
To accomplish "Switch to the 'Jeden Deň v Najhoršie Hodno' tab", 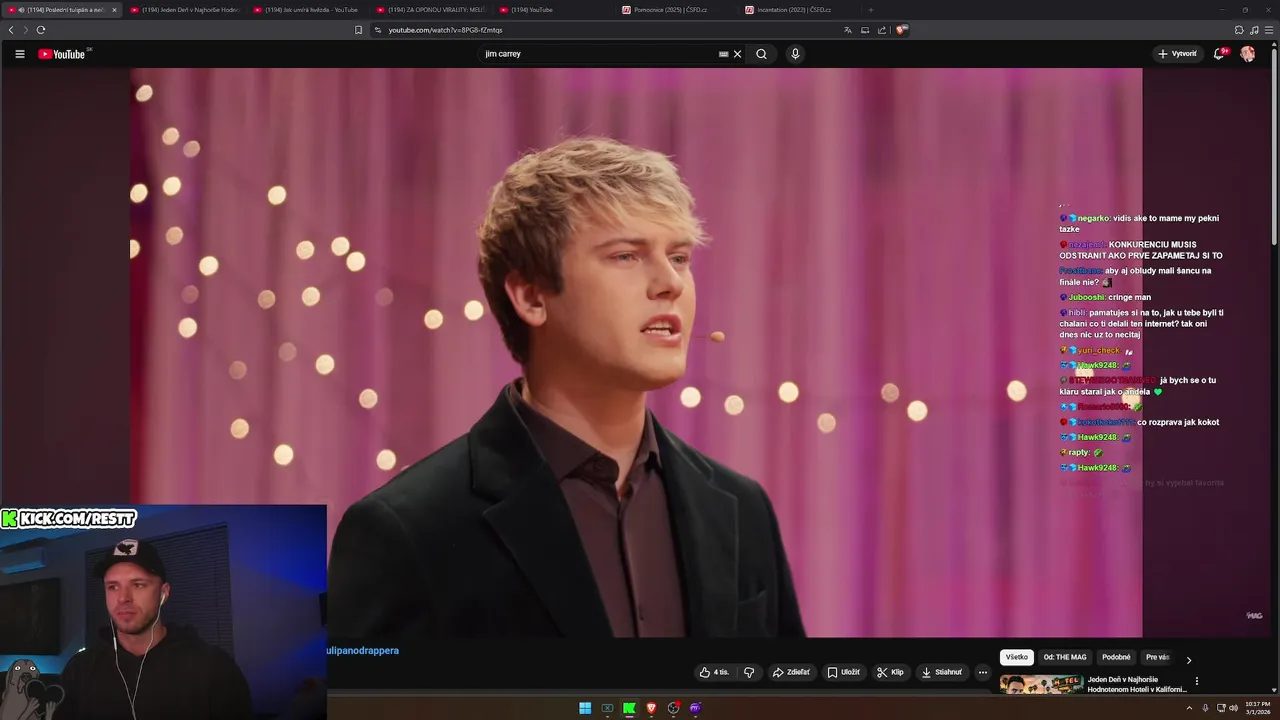I will click(185, 10).
